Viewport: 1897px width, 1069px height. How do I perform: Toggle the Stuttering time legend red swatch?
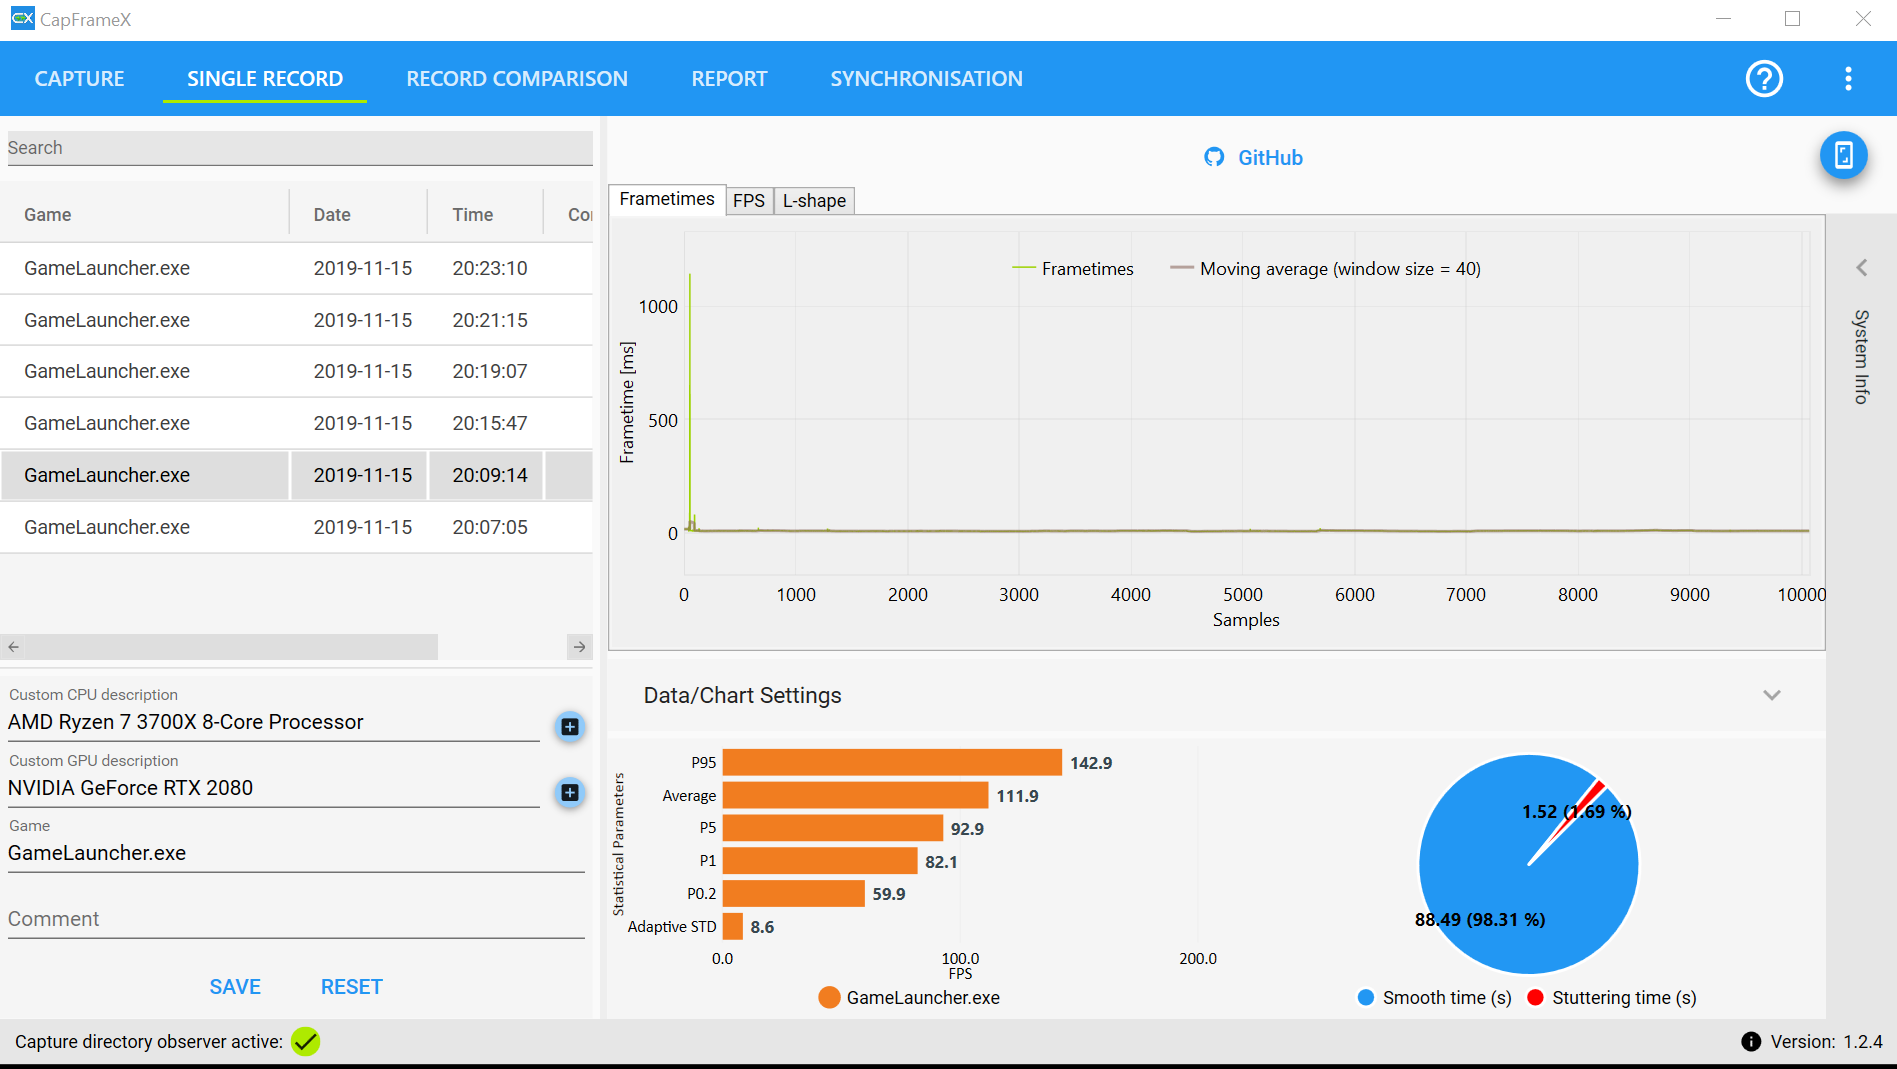(1536, 997)
